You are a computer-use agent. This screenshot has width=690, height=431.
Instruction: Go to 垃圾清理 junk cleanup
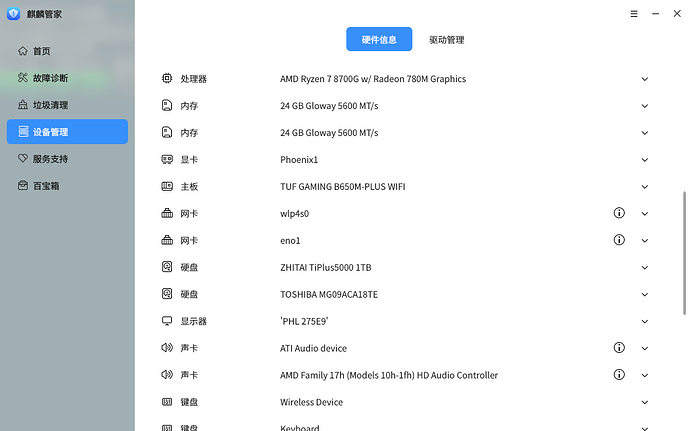click(67, 105)
